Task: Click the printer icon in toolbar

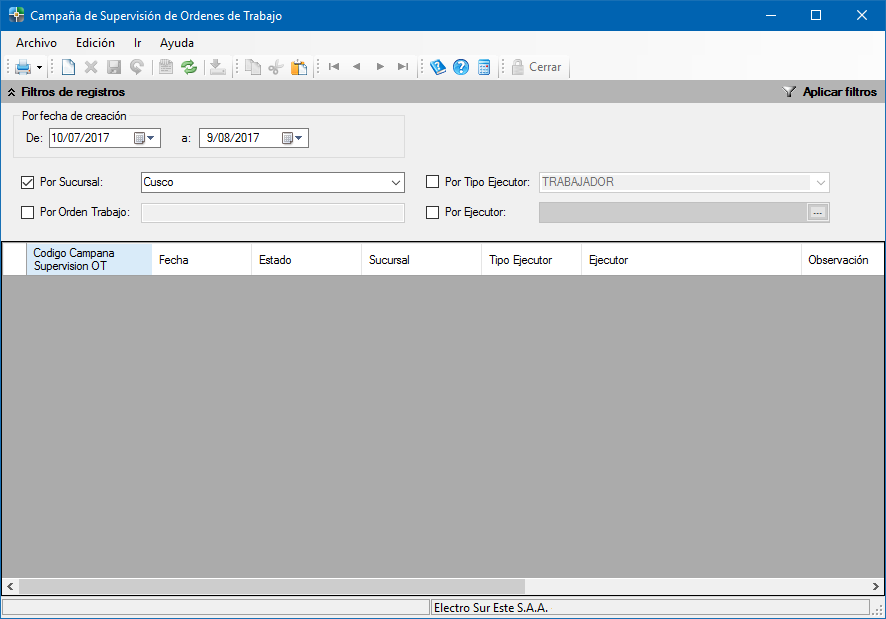Action: point(23,67)
